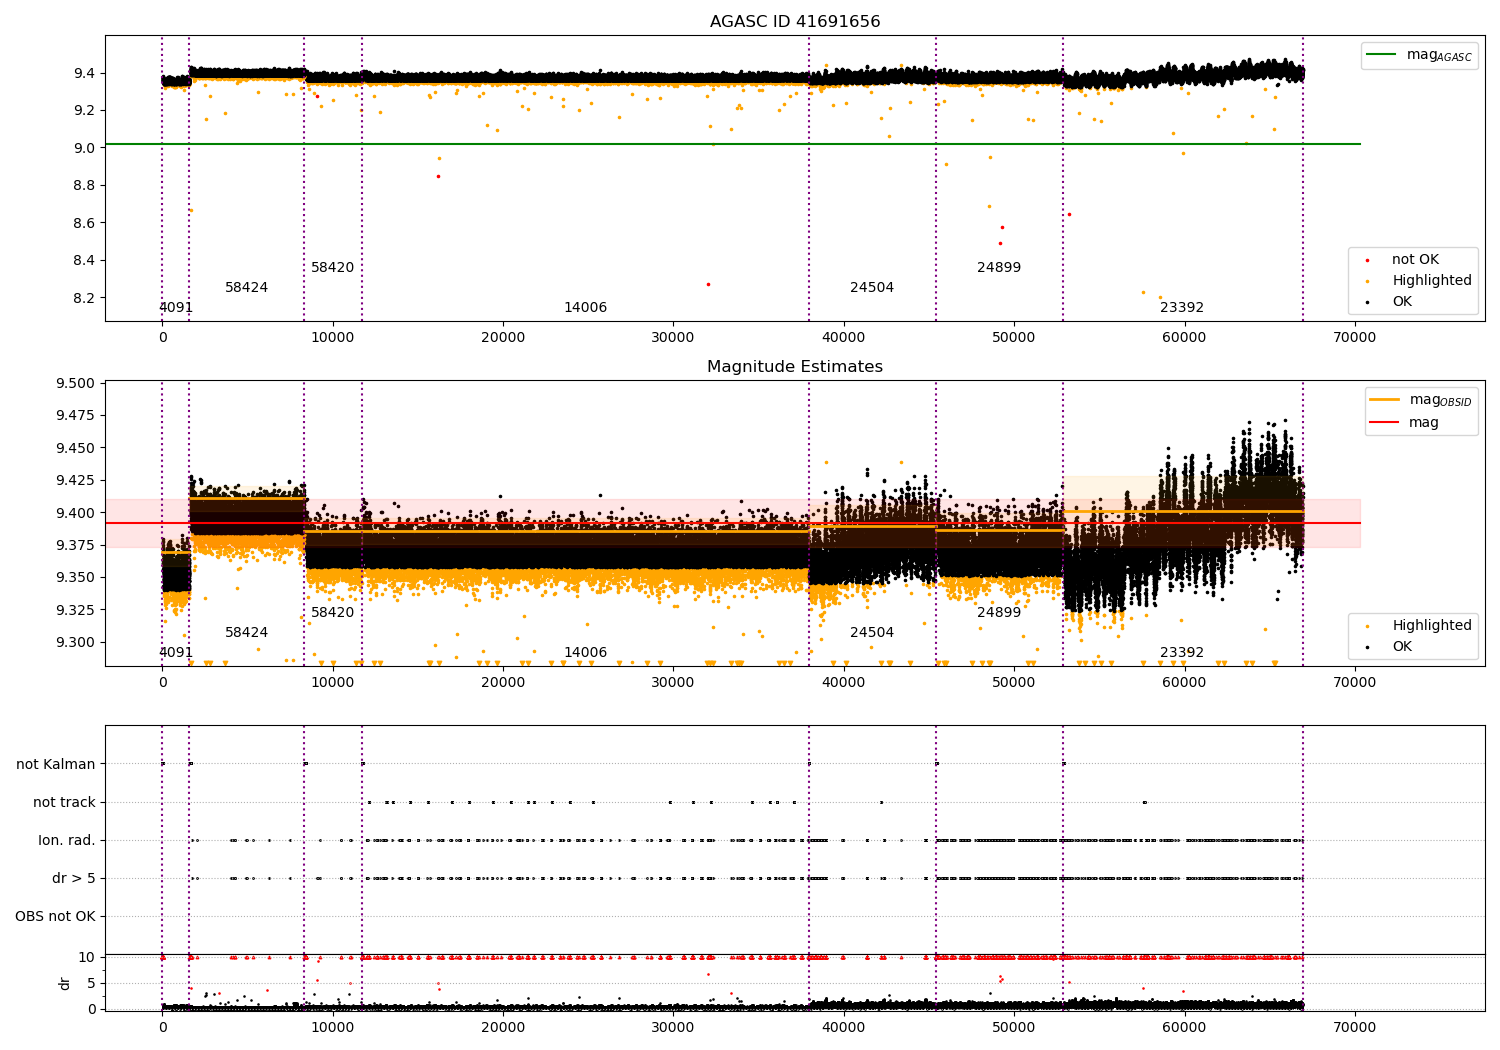Viewport: 1500px width, 1050px height.
Task: Click the obsid label 23392 in the middle plot
Action: [1182, 653]
